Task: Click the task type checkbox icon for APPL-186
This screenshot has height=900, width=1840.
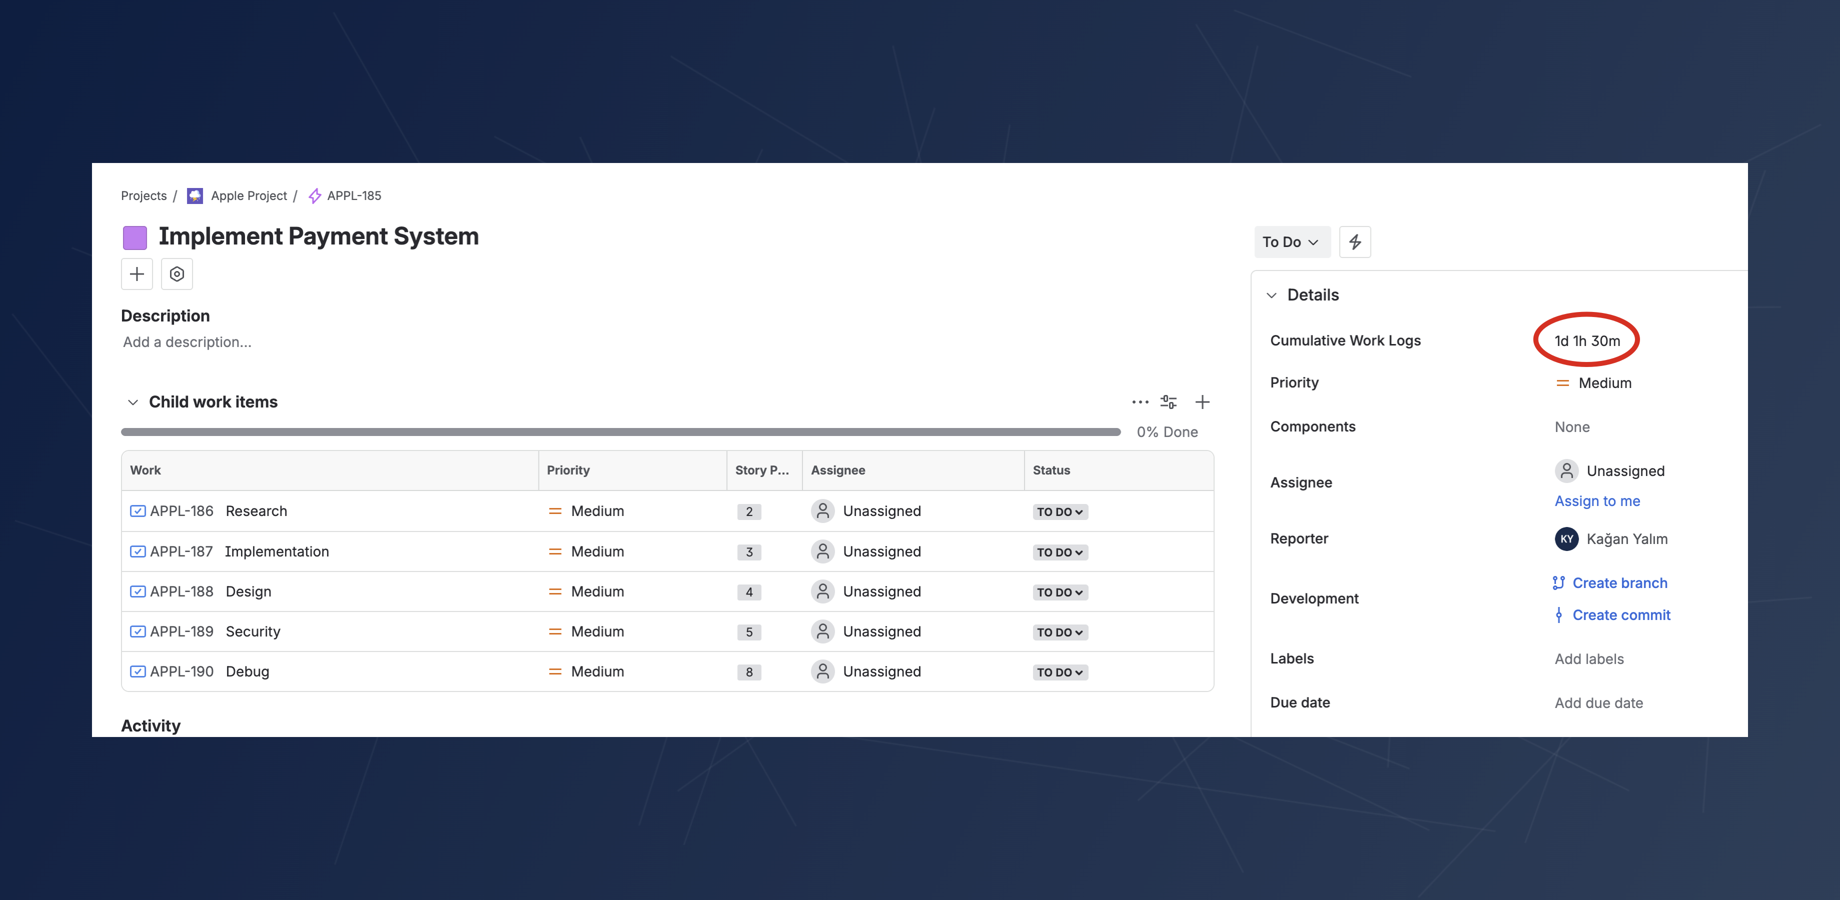Action: coord(137,510)
